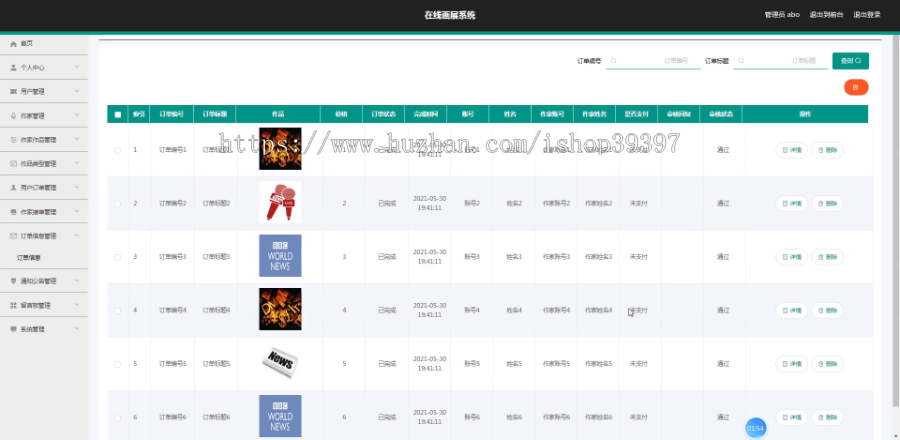900x440 pixels.
Task: Click the 账号4 cell
Action: [472, 310]
